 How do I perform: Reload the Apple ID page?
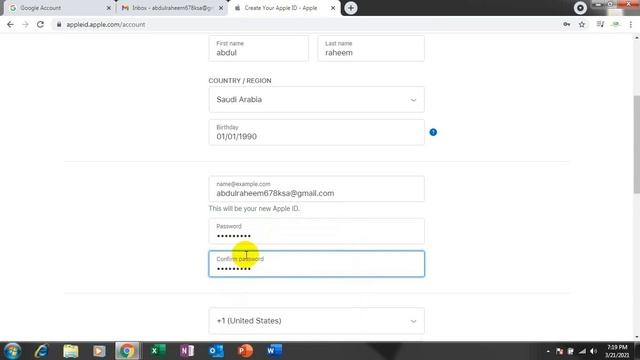tap(40, 24)
